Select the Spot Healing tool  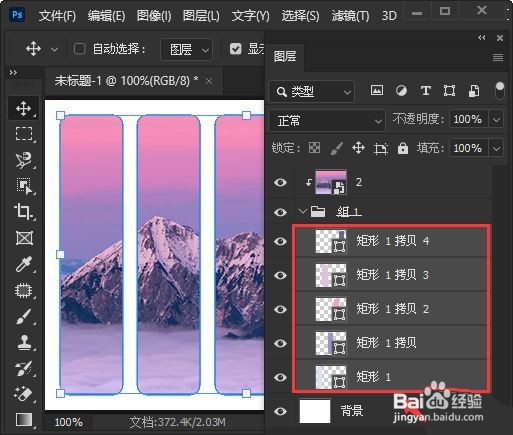click(24, 290)
